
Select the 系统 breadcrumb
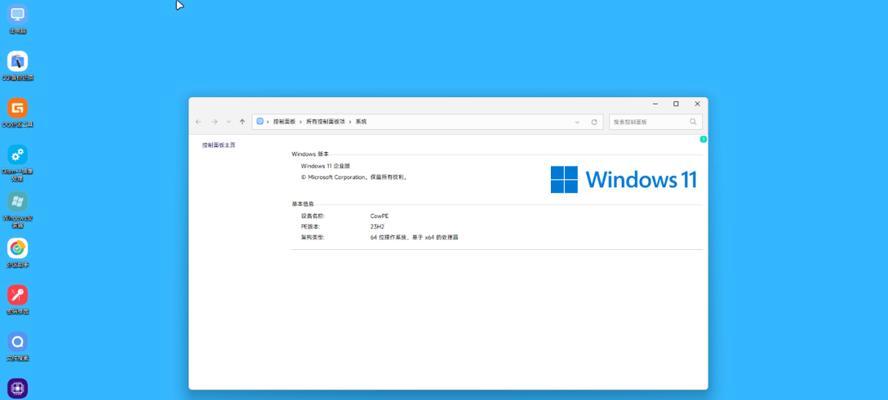(x=361, y=122)
